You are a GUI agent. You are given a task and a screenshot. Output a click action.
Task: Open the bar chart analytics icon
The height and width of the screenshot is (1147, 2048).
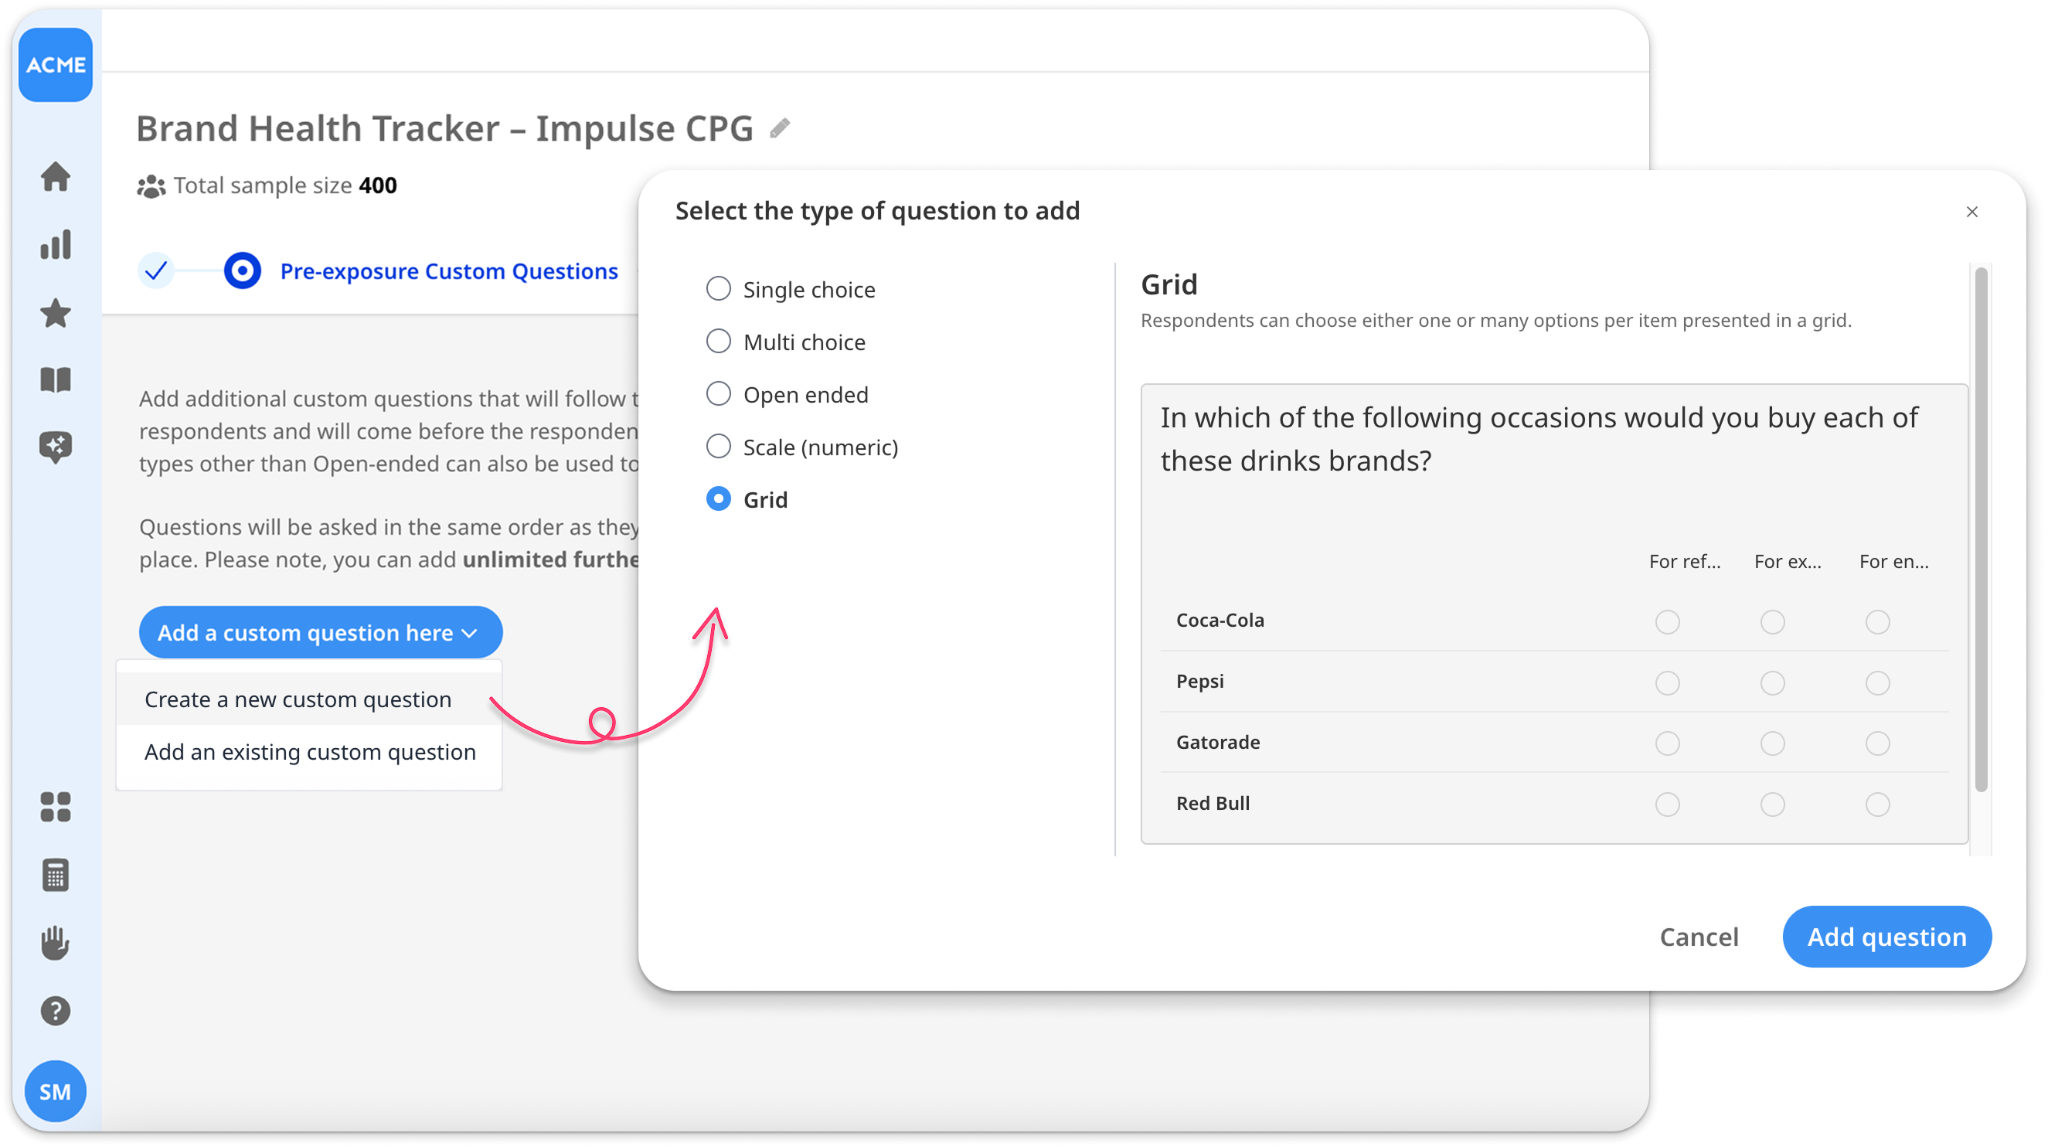click(x=55, y=245)
